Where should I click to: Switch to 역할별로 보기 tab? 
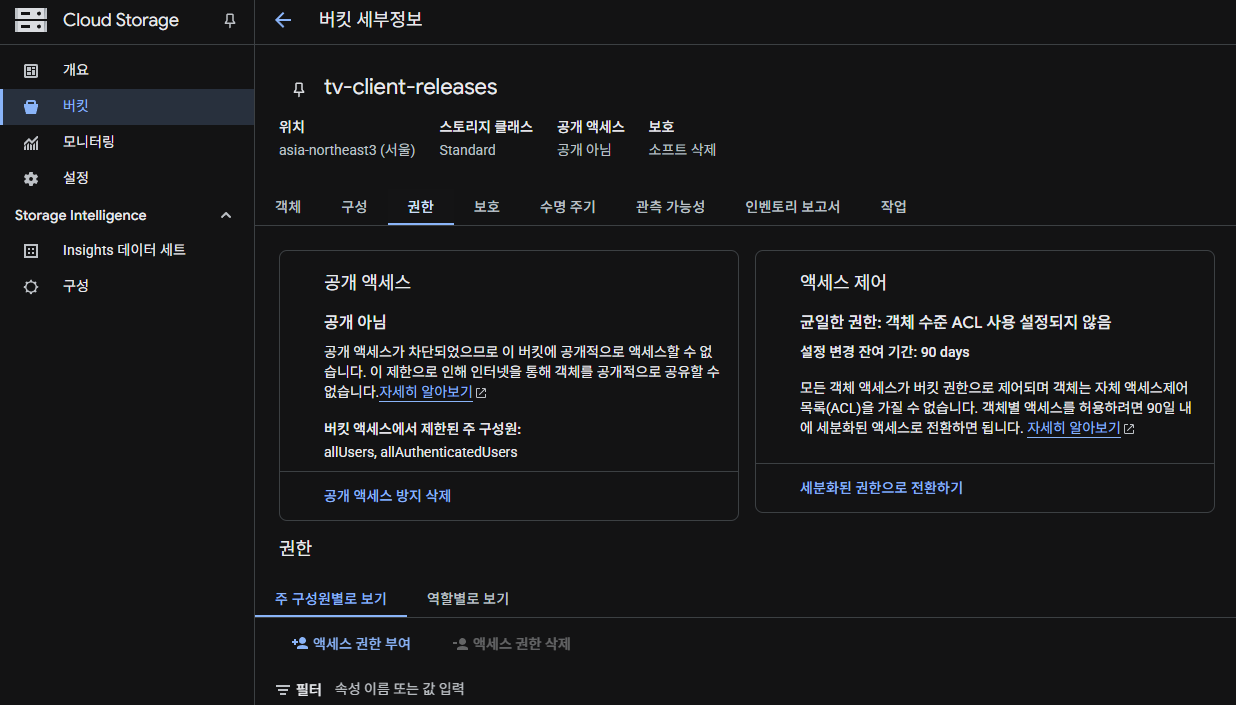pyautogui.click(x=467, y=599)
